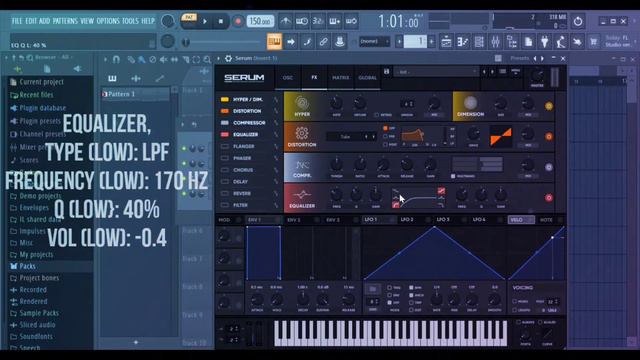Open Serum plugin gear options

pos(228,58)
